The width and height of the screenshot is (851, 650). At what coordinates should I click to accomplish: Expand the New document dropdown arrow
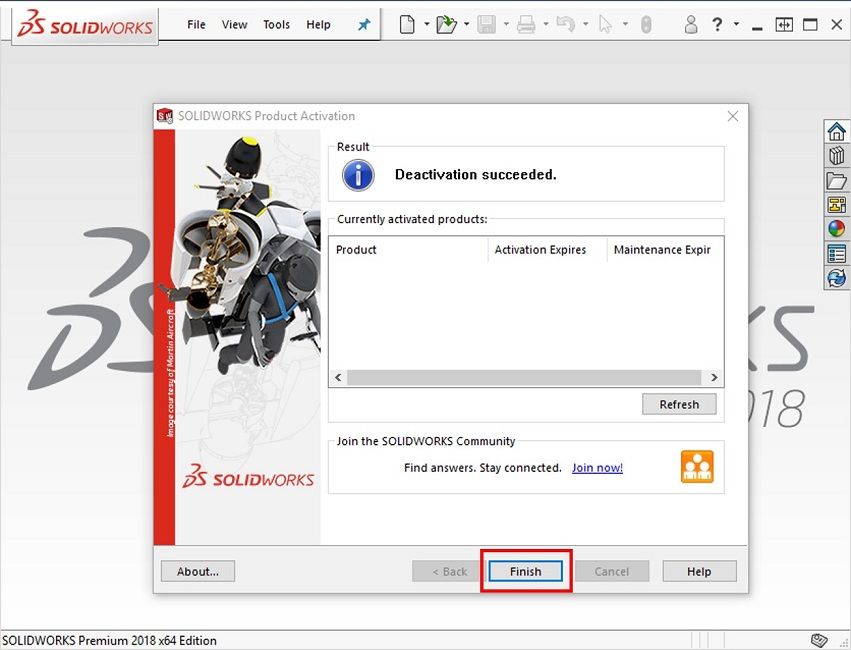coord(427,25)
